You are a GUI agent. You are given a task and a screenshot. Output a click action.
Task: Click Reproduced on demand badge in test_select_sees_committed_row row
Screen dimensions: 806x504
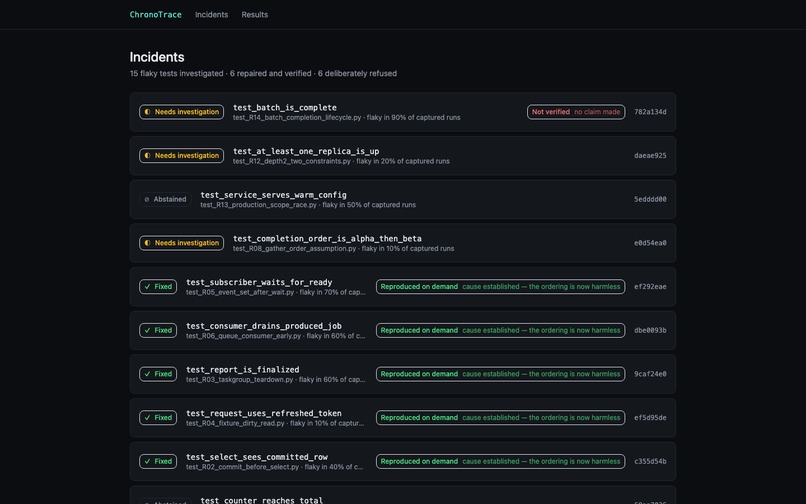[x=500, y=461]
